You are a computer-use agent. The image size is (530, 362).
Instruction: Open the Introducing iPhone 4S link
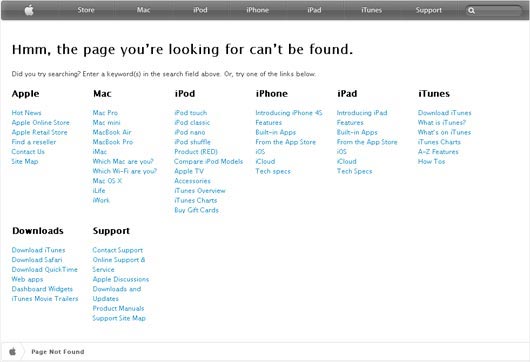[289, 113]
